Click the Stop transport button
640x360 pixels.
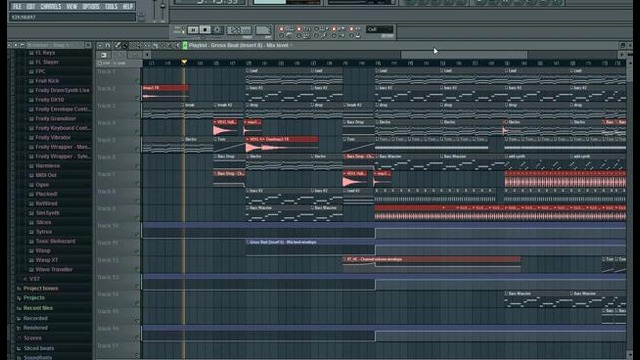coord(205,30)
